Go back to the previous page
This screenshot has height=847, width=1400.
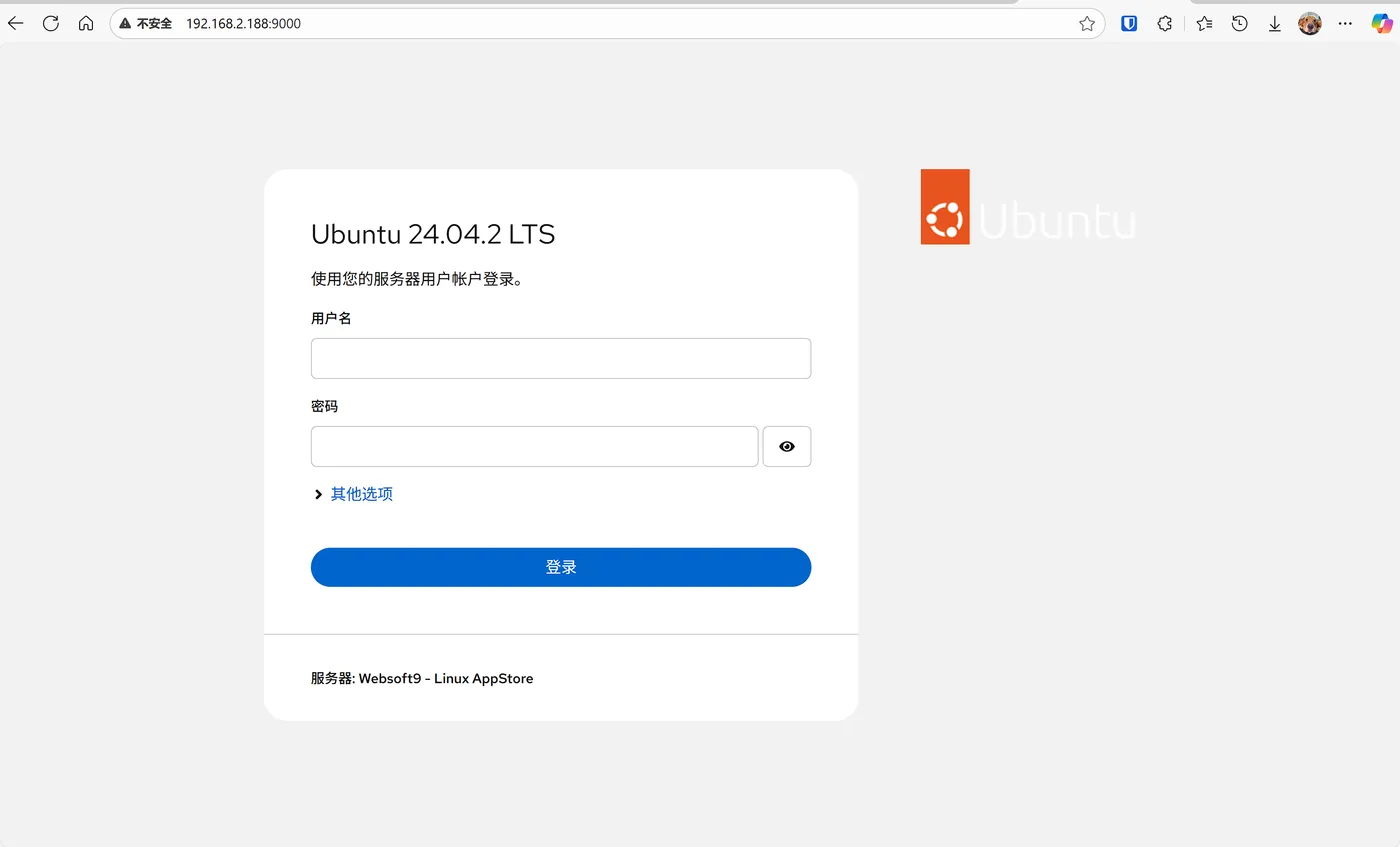(16, 23)
